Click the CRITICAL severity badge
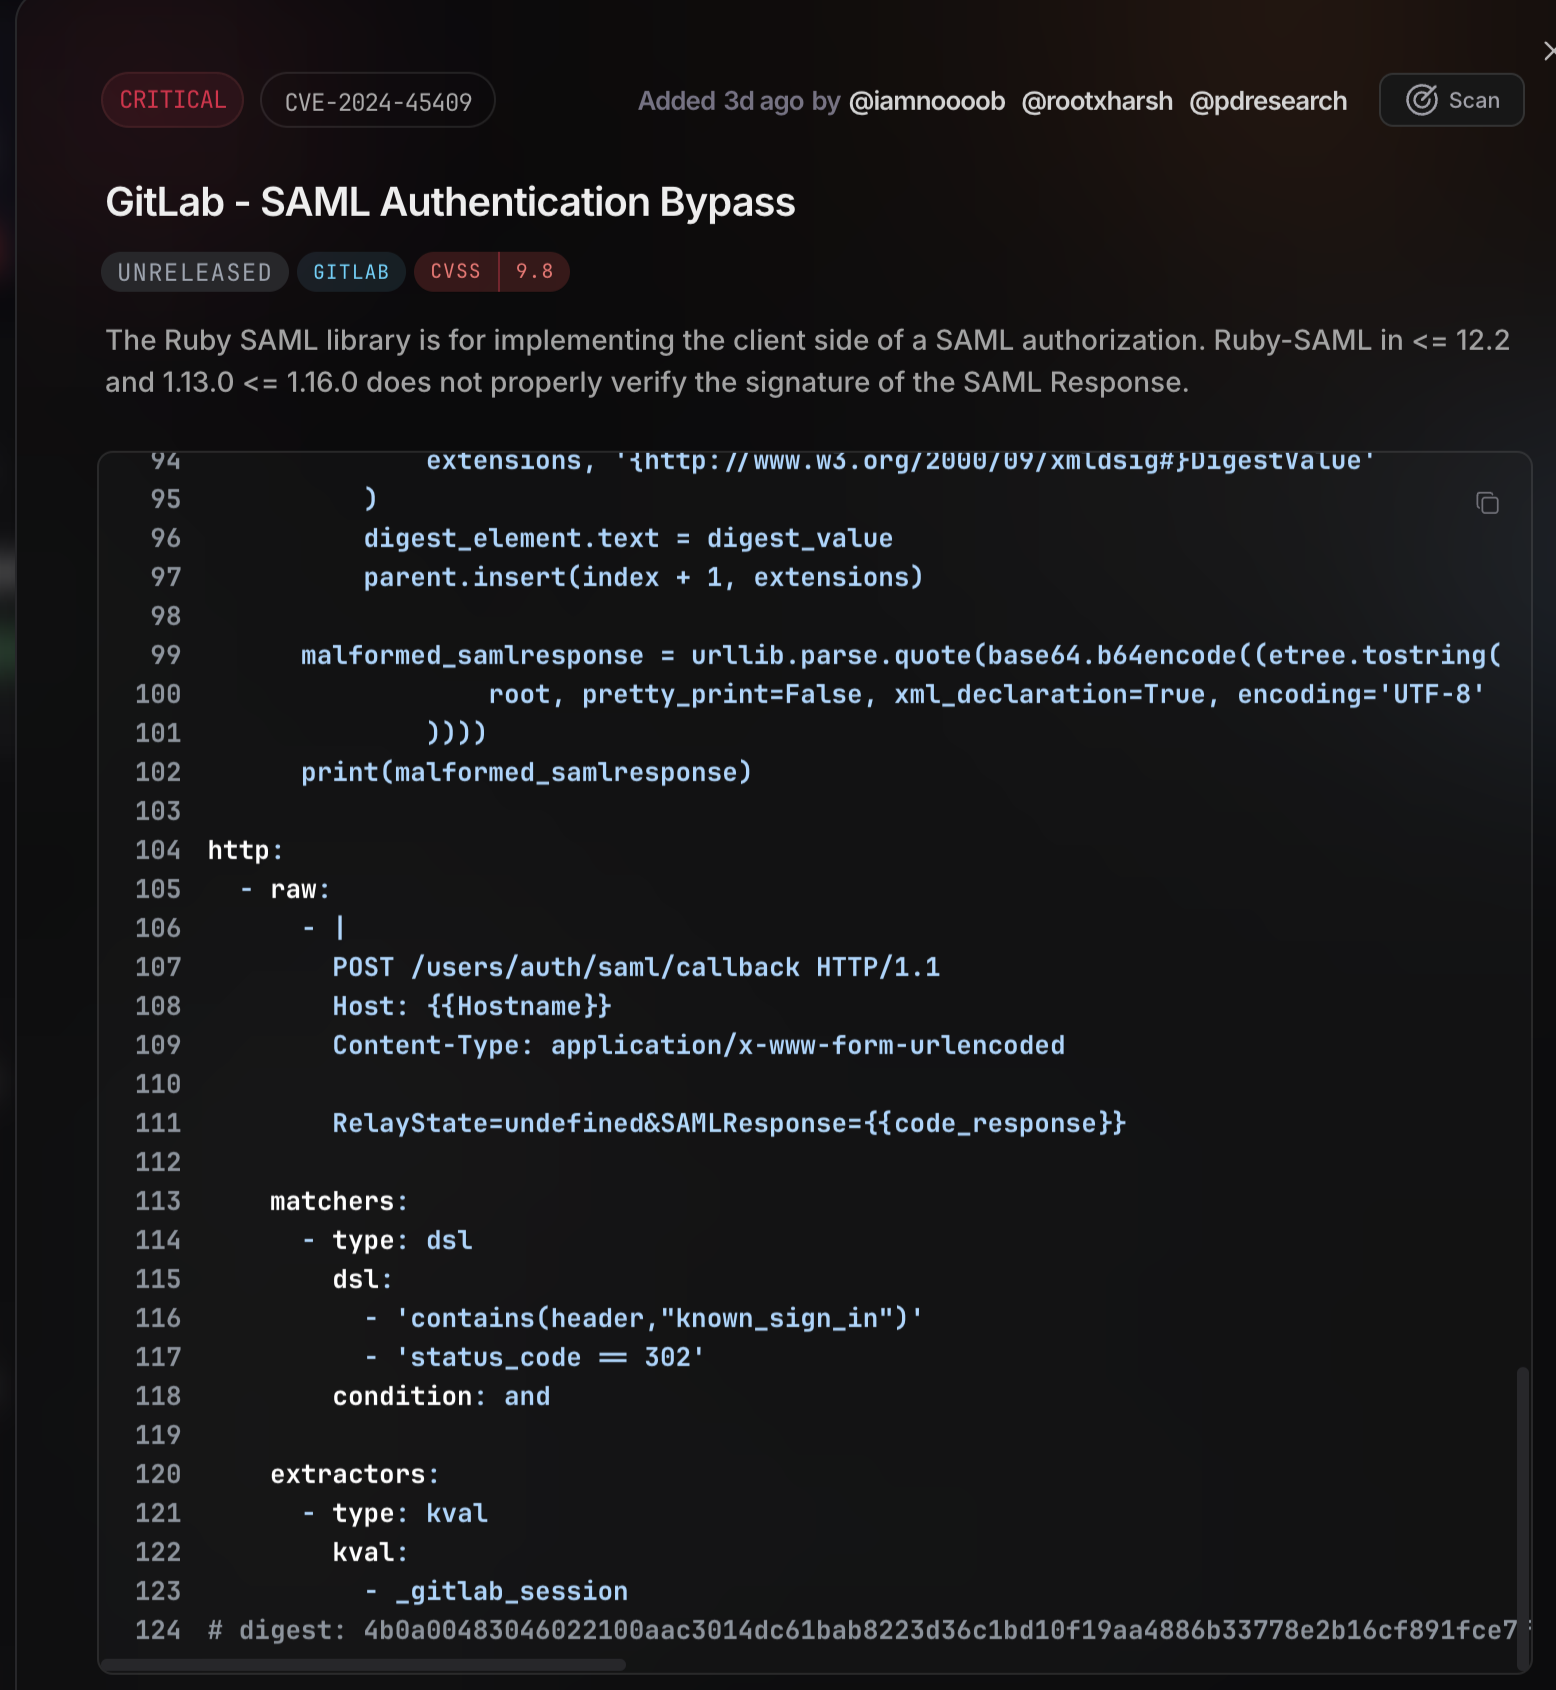The image size is (1556, 1690). (172, 100)
